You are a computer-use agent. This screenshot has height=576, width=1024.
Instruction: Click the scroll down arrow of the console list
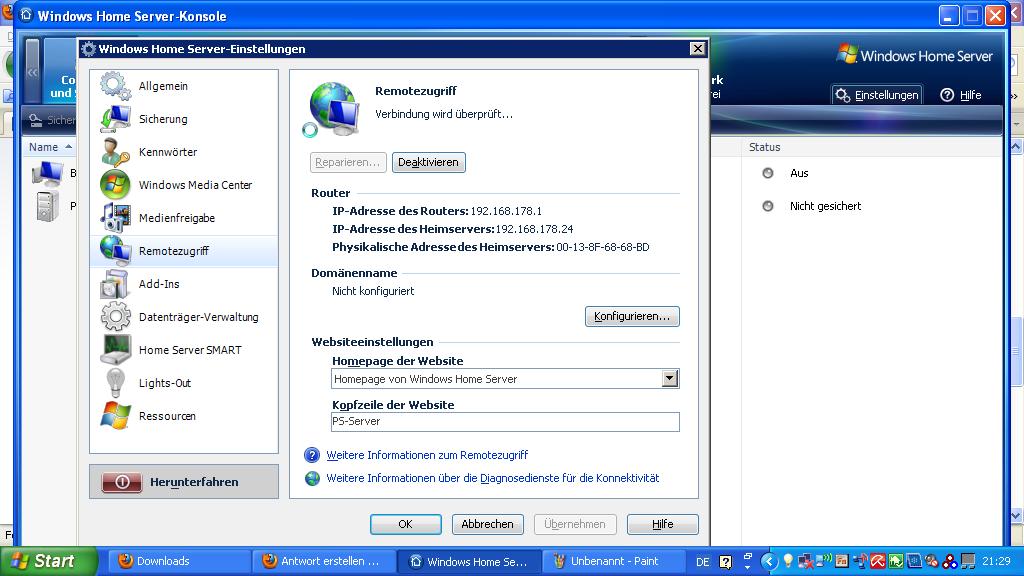click(1016, 515)
